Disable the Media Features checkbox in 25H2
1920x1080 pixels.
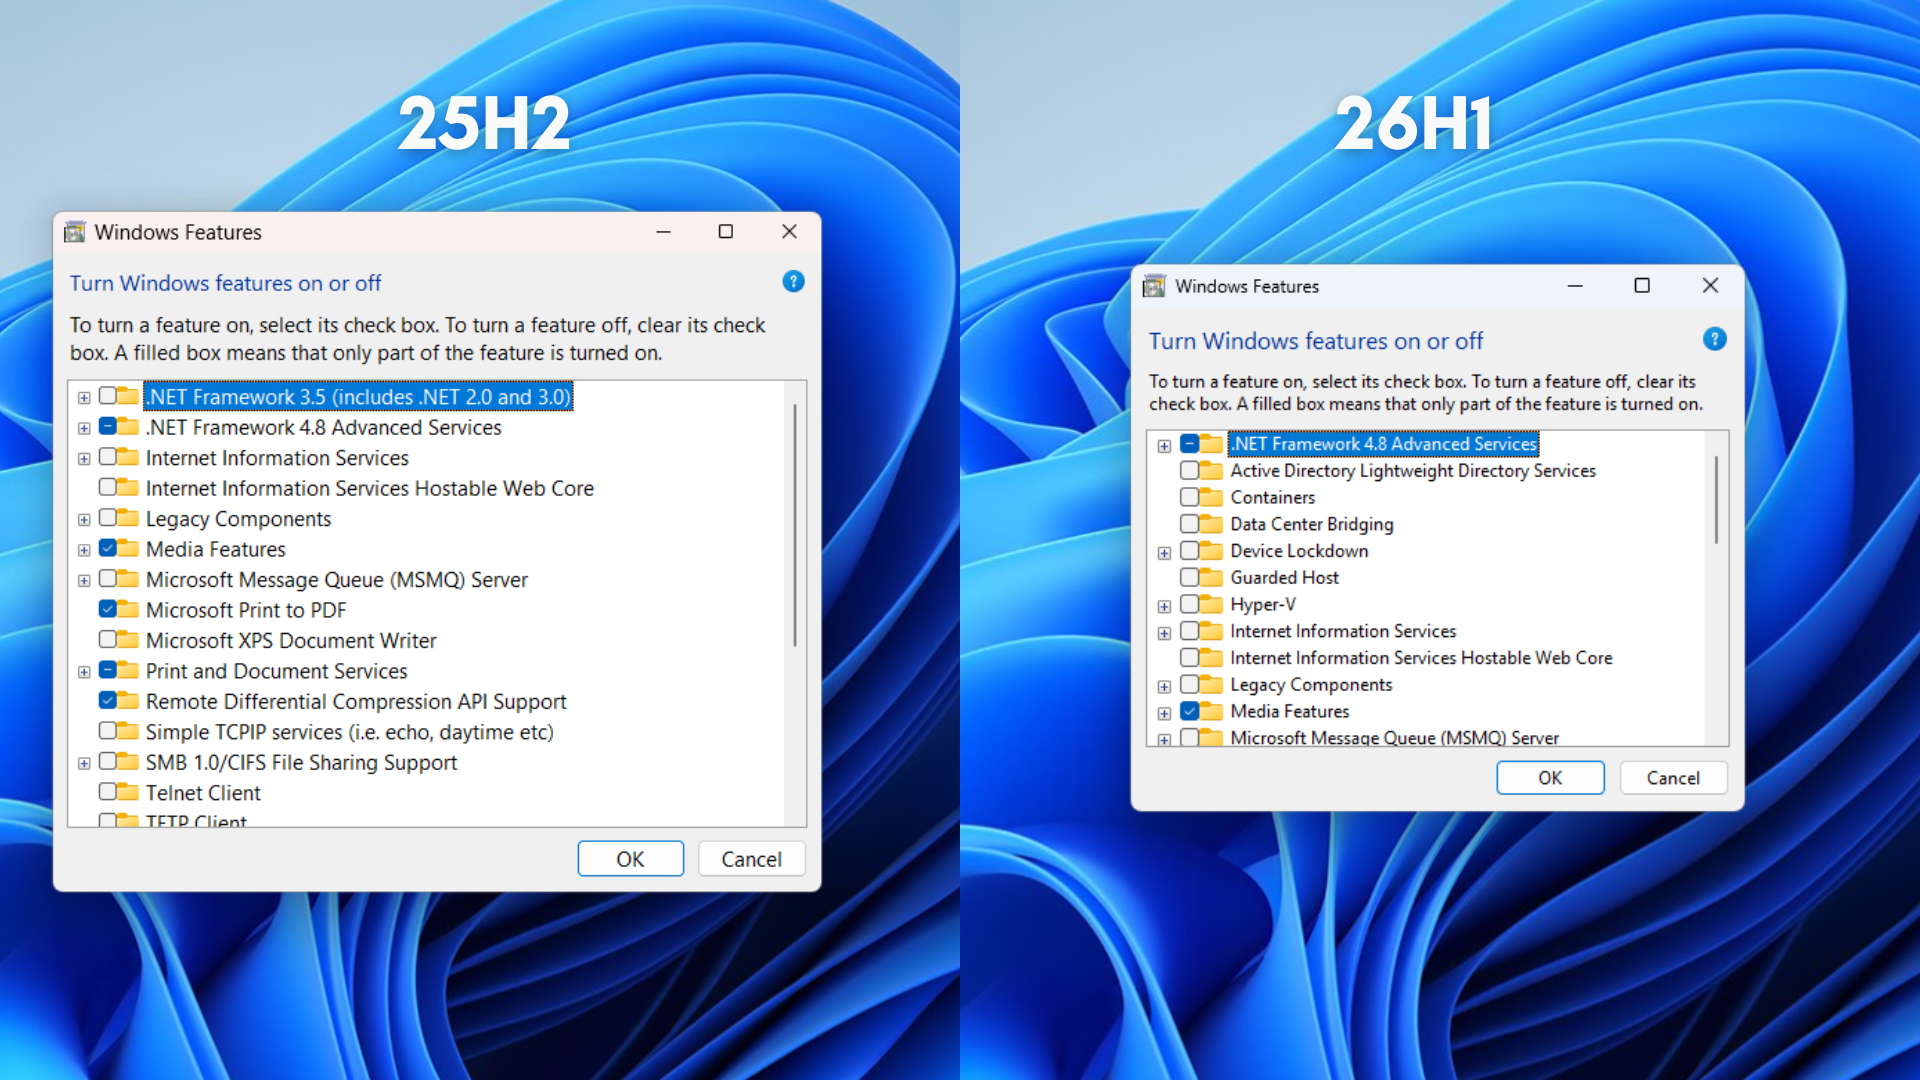point(109,548)
